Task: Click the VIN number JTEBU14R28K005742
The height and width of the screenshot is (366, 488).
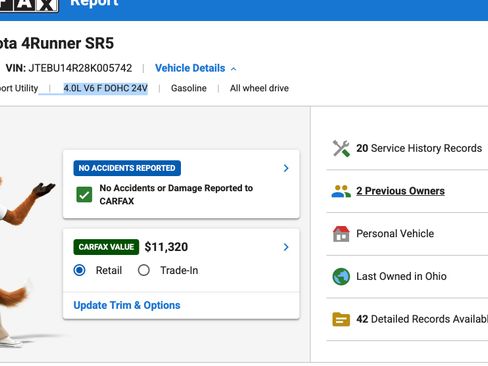Action: [x=80, y=68]
